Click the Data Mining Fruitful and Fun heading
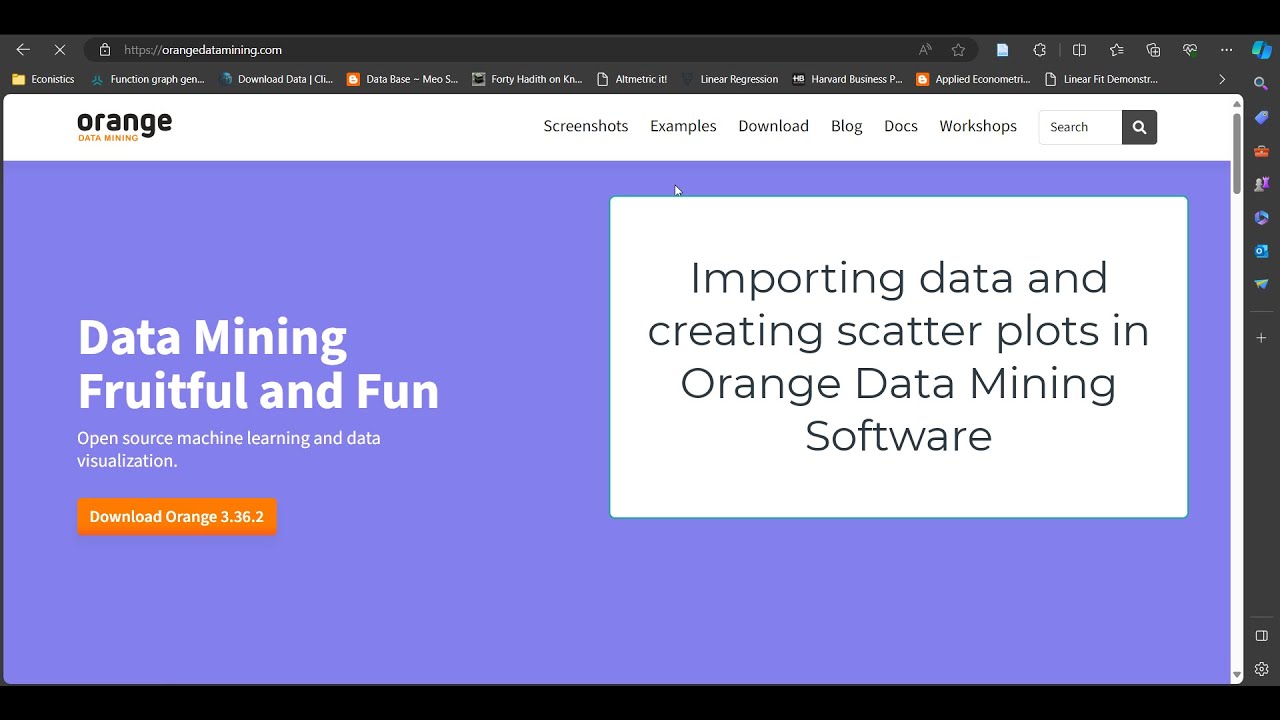This screenshot has width=1280, height=720. pyautogui.click(x=258, y=364)
